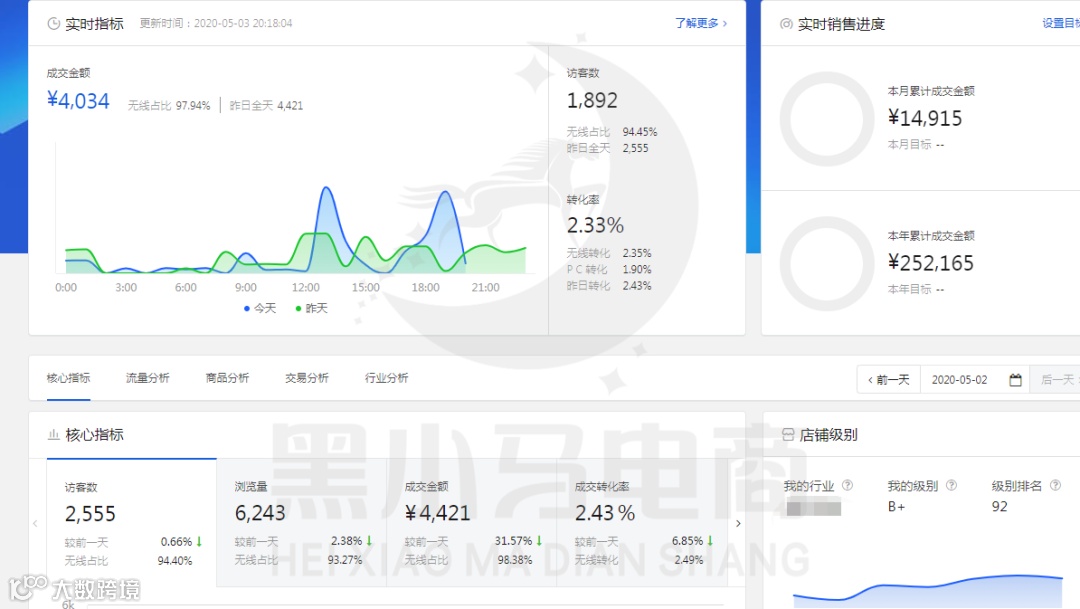This screenshot has width=1080, height=609.
Task: Go to the previous day with 前一天
Action: tap(889, 380)
